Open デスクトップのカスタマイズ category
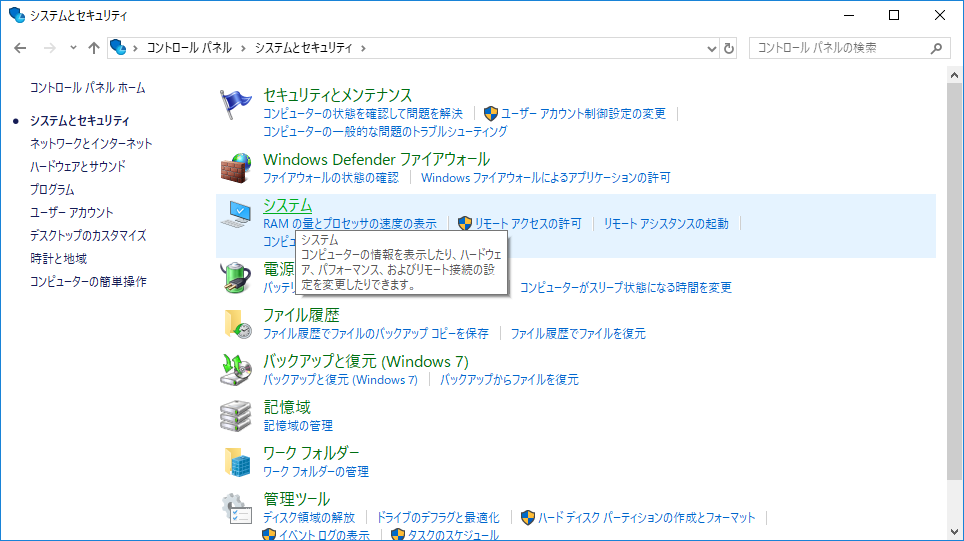Image resolution: width=964 pixels, height=541 pixels. [88, 235]
